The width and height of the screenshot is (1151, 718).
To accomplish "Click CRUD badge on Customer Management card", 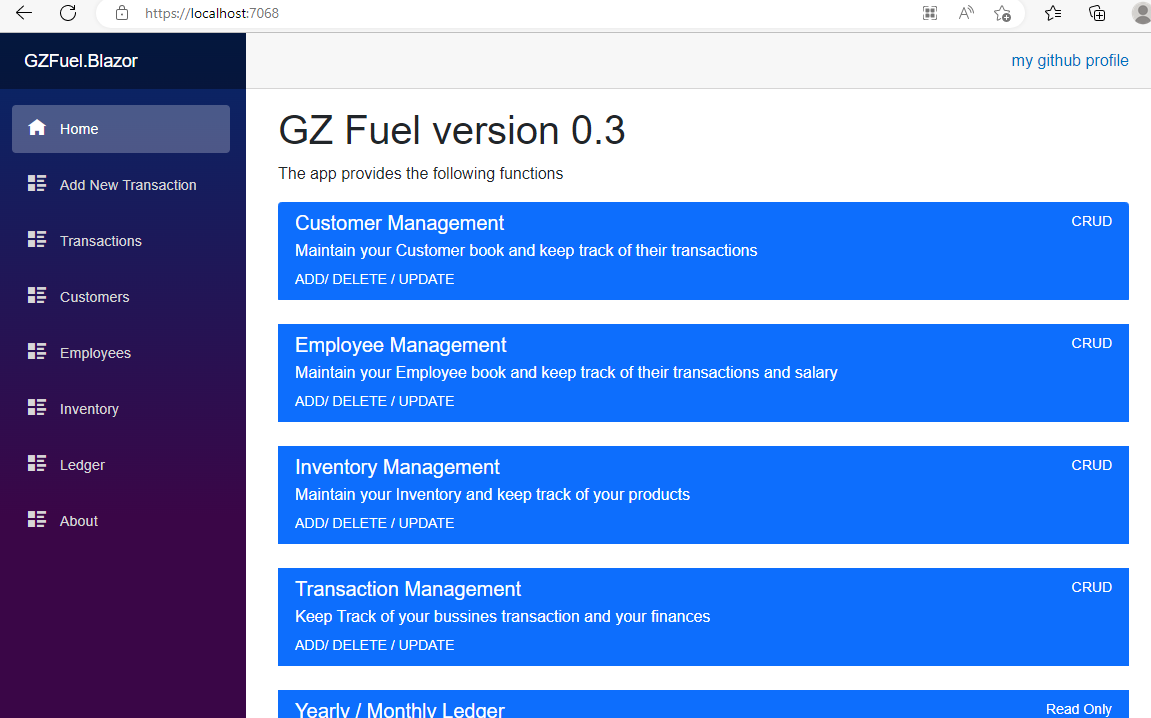I will (x=1092, y=221).
